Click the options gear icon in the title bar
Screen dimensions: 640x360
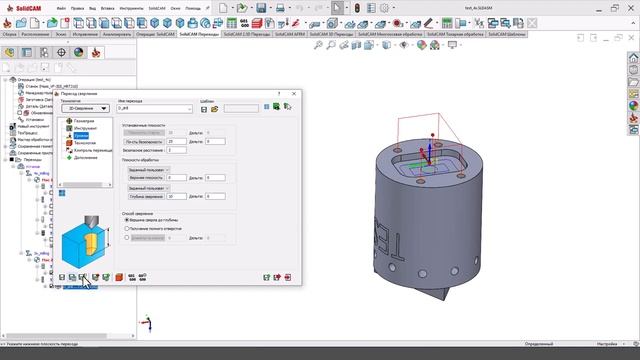click(384, 8)
